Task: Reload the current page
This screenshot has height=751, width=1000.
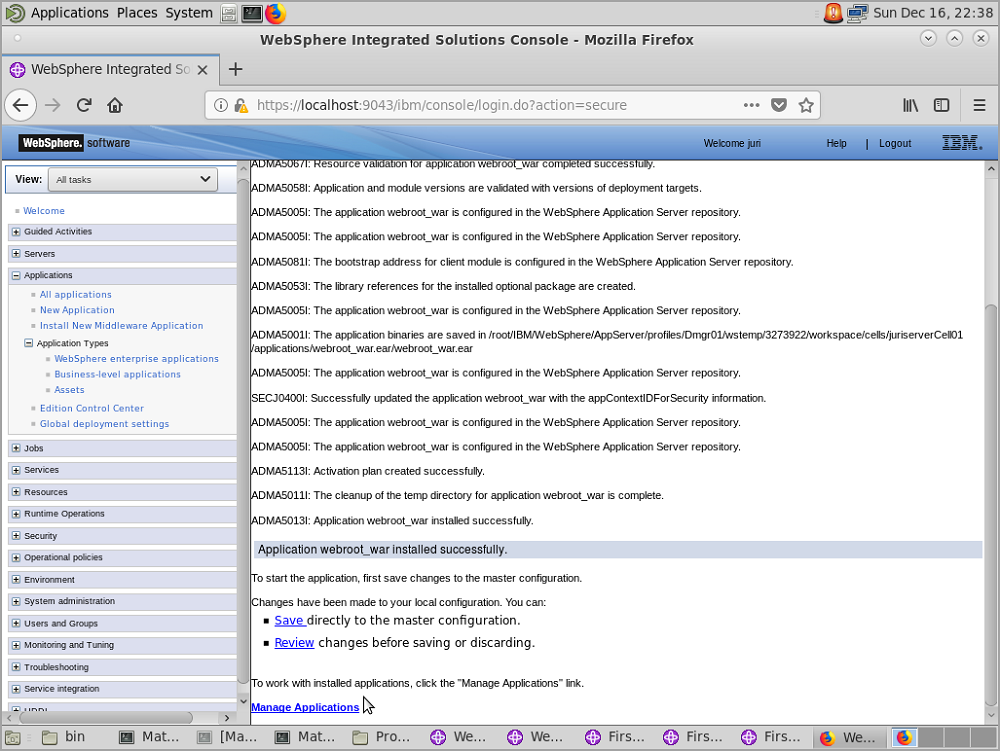Action: coord(84,105)
